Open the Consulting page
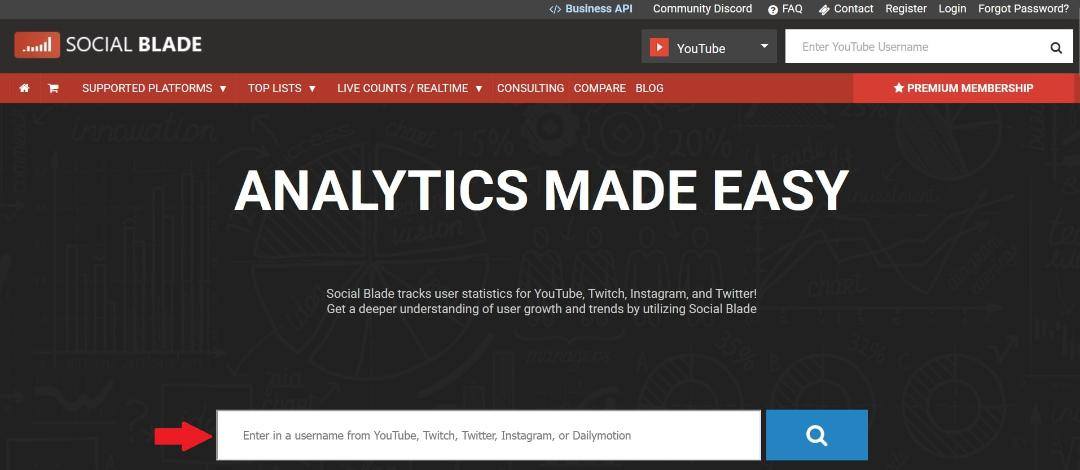The width and height of the screenshot is (1080, 470). pyautogui.click(x=530, y=88)
